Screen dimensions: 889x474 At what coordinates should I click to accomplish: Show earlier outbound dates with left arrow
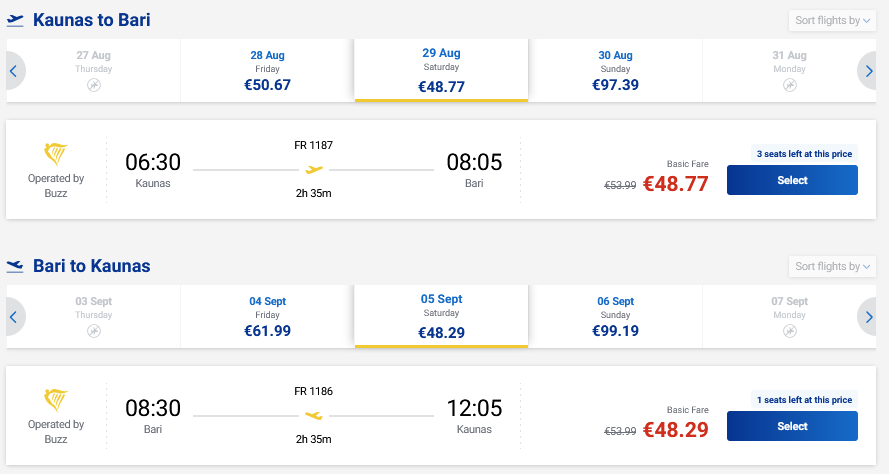pos(14,71)
